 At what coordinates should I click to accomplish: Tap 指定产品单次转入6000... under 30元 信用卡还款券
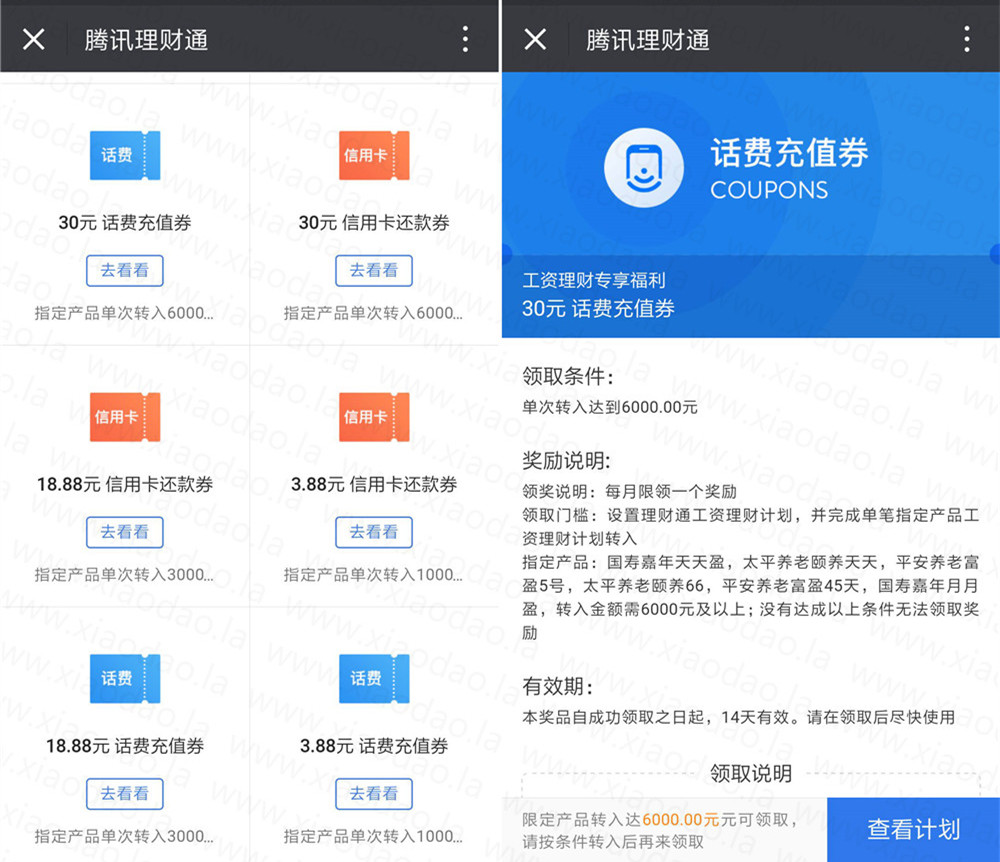pyautogui.click(x=373, y=313)
